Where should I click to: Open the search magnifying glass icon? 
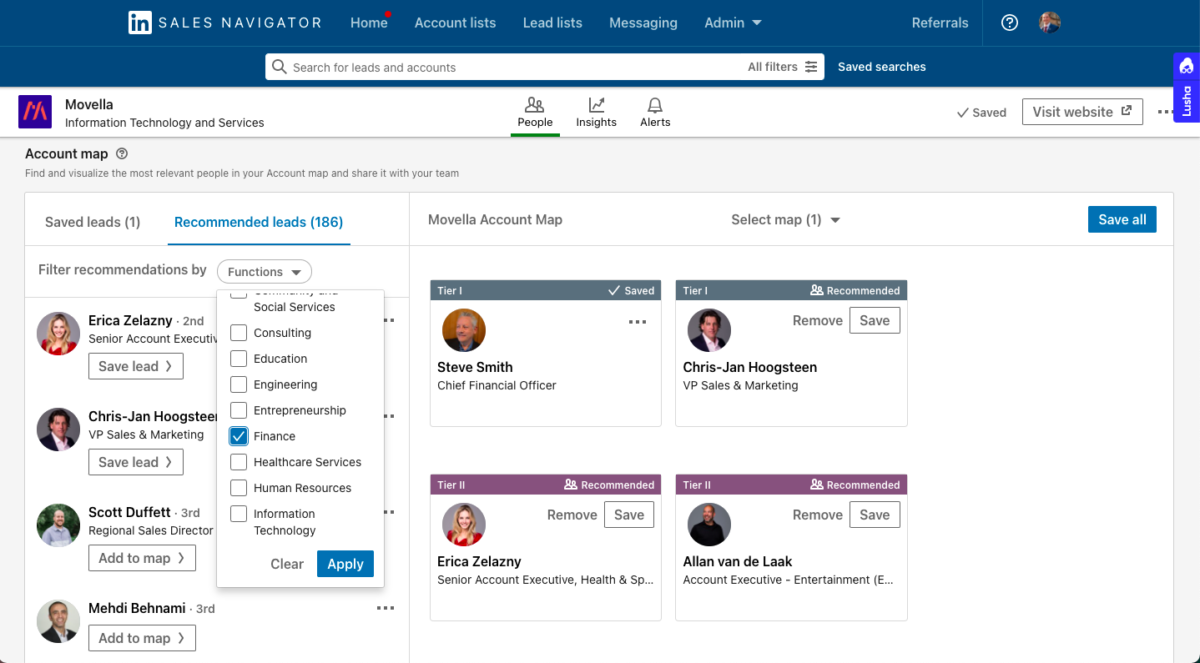point(280,66)
